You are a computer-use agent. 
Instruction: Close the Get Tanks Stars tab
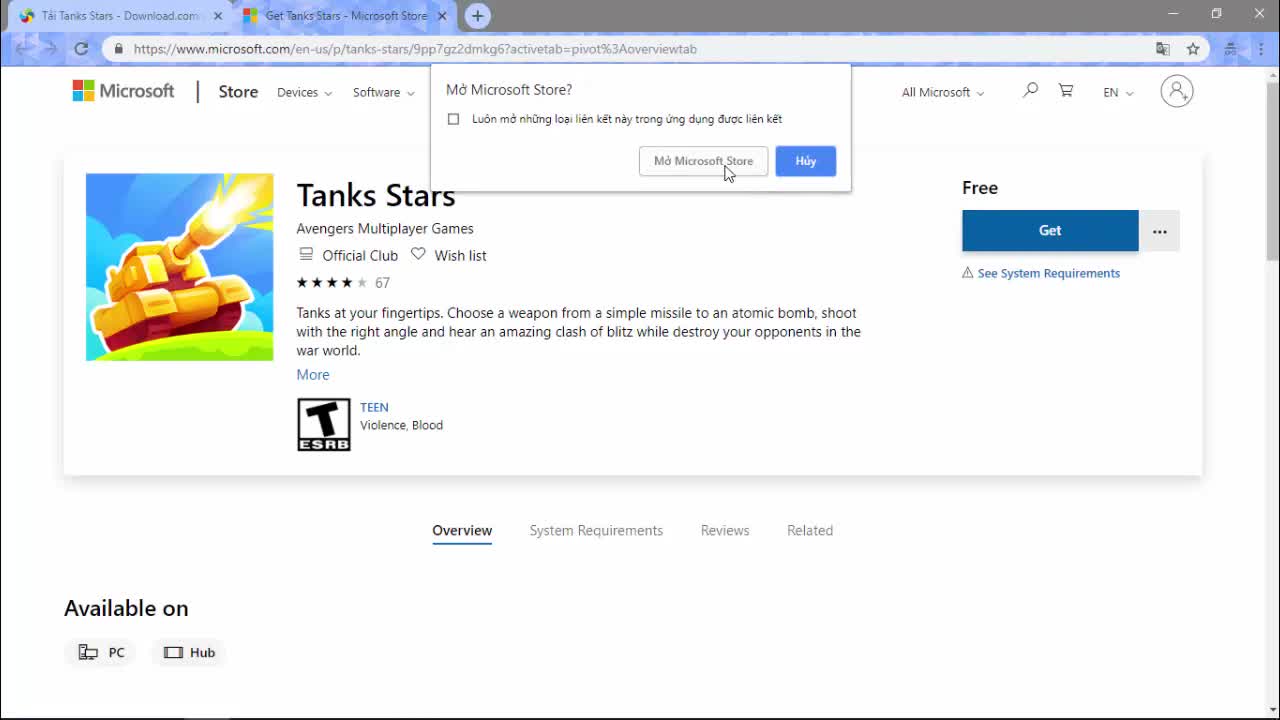[442, 16]
